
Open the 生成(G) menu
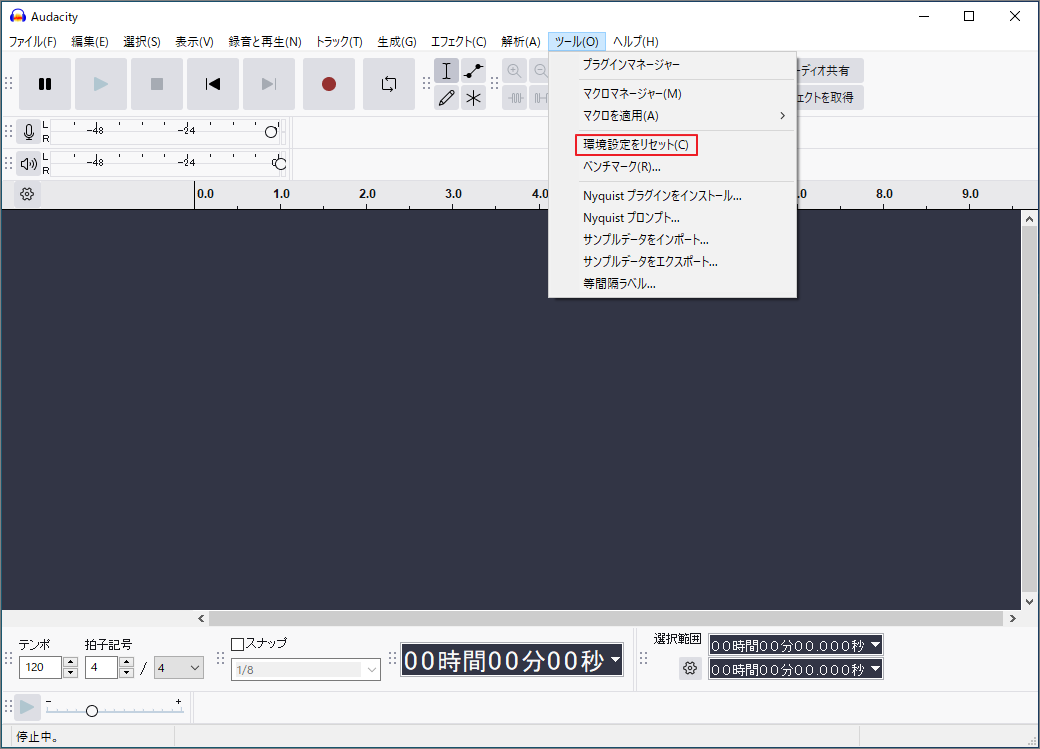click(x=397, y=42)
